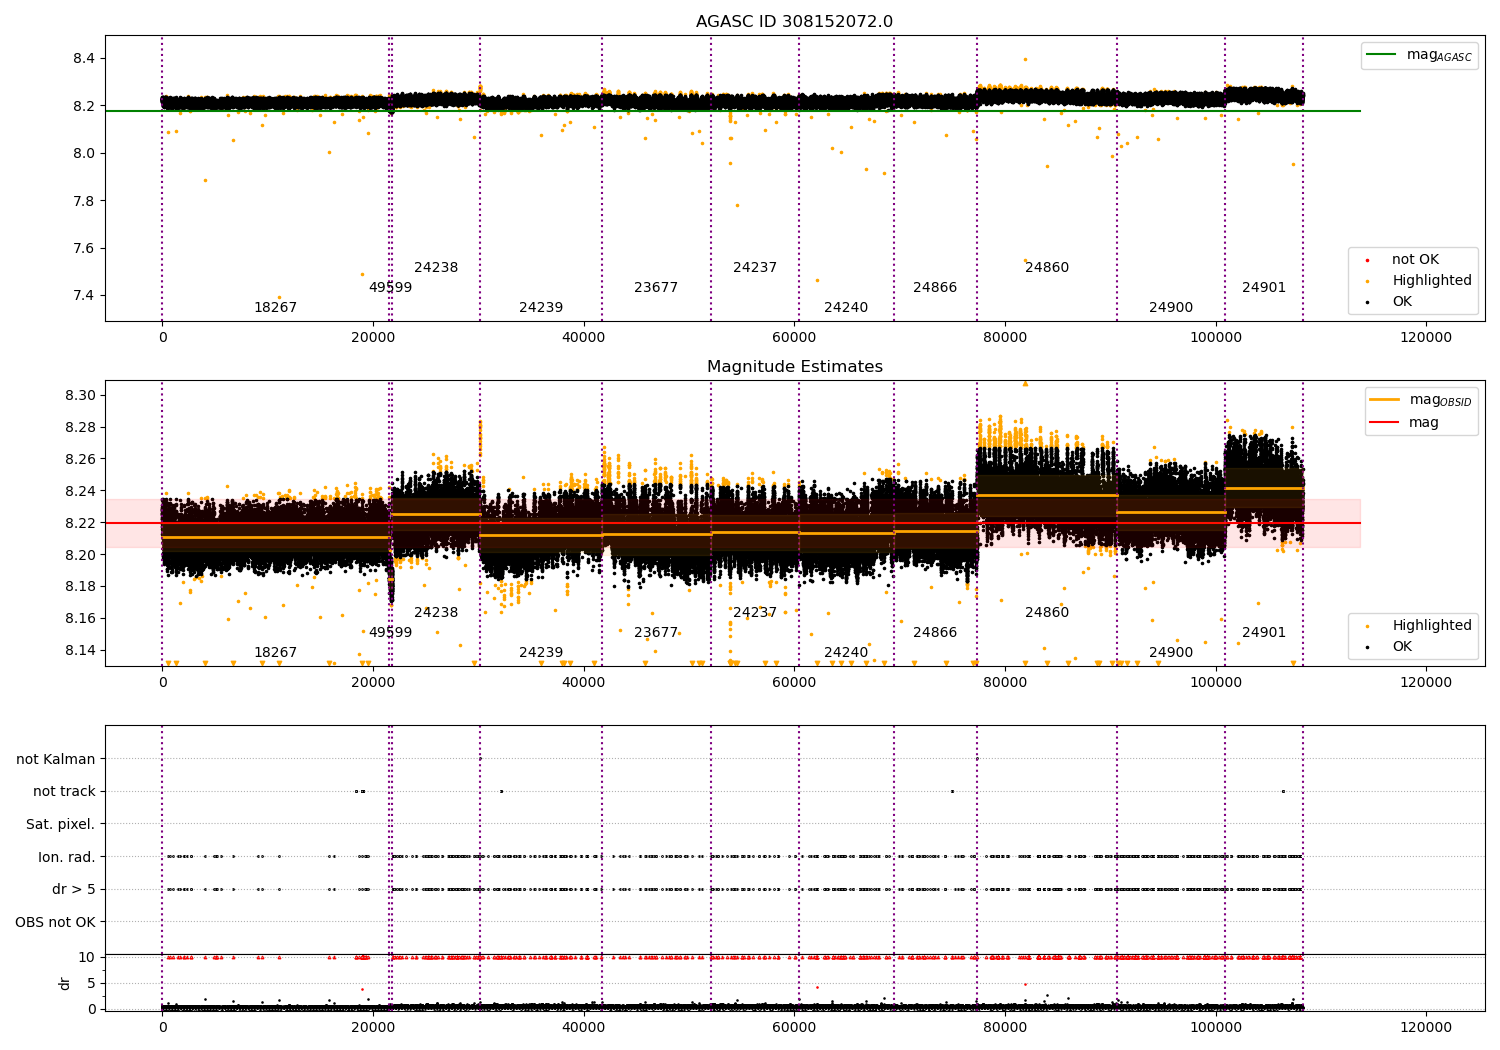Click the 'Sat. pixel.' axis label
The image size is (1500, 1050).
click(61, 824)
